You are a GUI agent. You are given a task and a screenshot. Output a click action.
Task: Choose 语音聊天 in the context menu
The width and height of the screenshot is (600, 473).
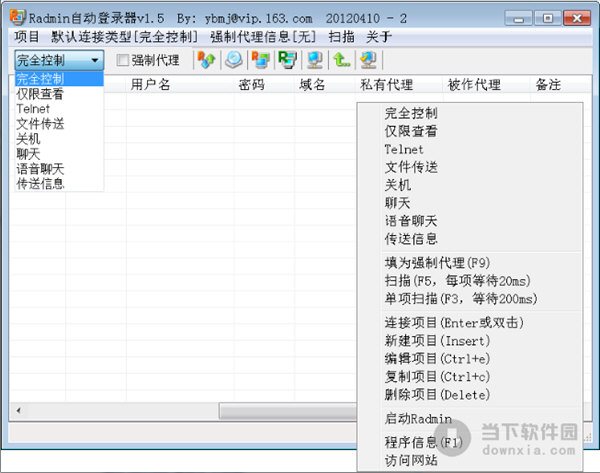[x=470, y=221]
